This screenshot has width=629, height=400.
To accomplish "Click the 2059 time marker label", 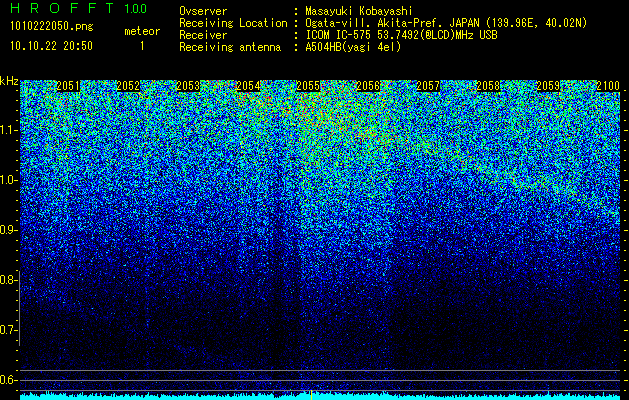I will click(548, 86).
